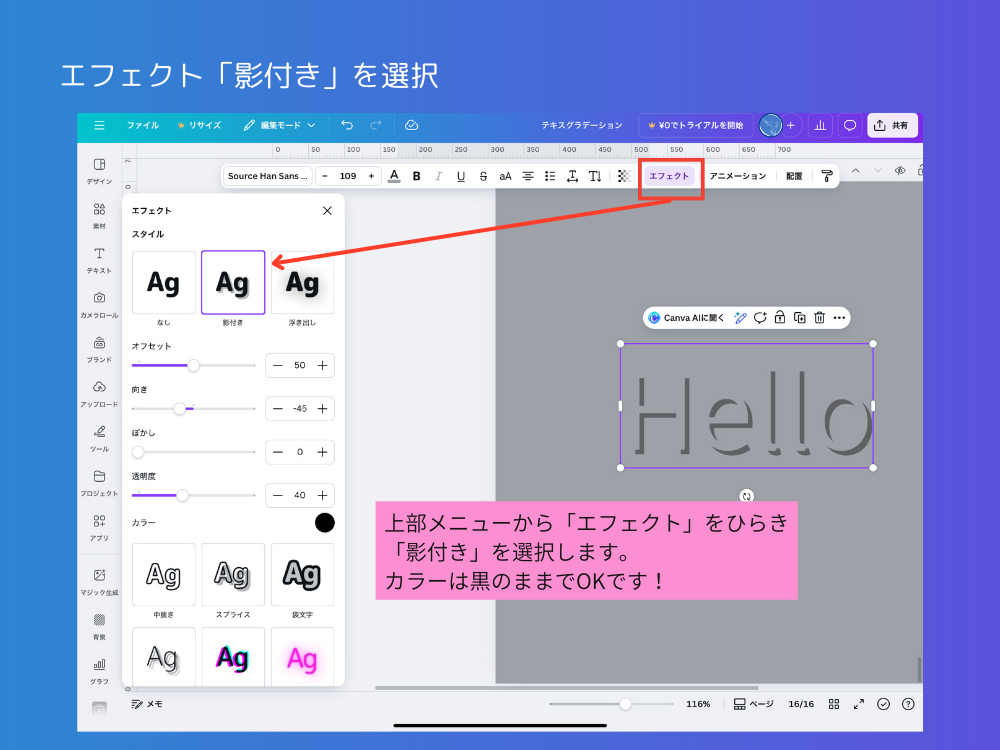Open the black カラー swatch in the effect panel
This screenshot has width=1000, height=750.
click(x=325, y=522)
